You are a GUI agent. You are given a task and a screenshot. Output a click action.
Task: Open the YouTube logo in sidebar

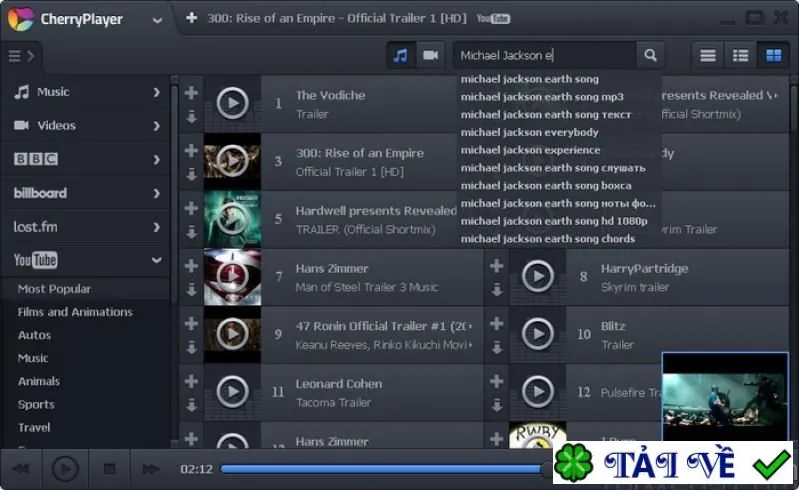[36, 260]
